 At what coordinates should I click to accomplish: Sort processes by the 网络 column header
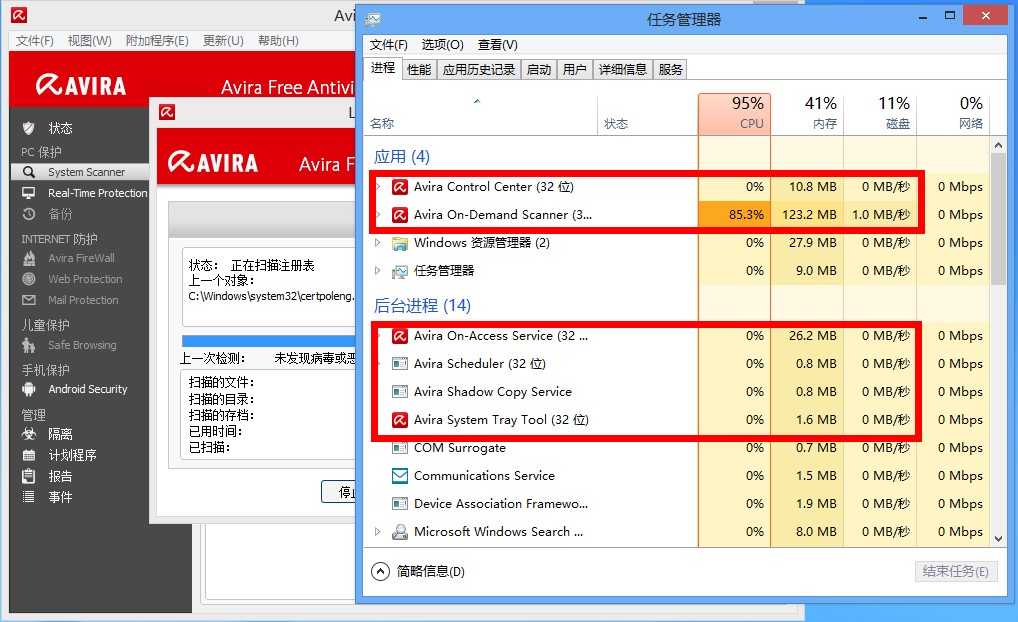pyautogui.click(x=953, y=114)
